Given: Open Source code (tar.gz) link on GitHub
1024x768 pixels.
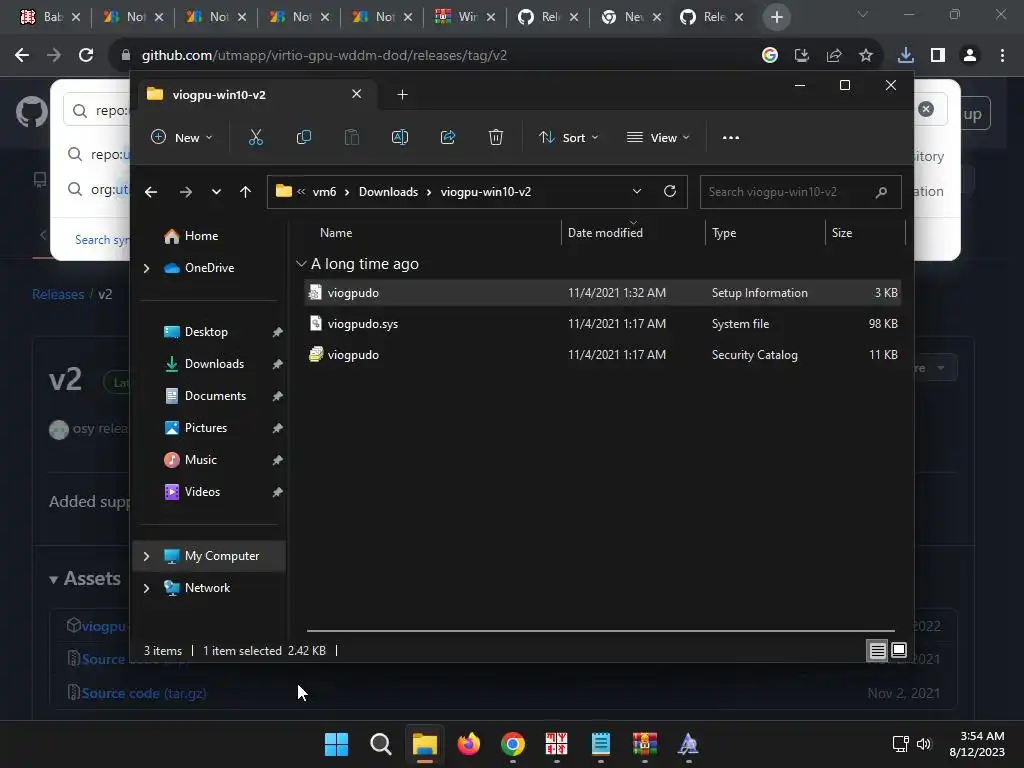Looking at the screenshot, I should click(x=144, y=693).
